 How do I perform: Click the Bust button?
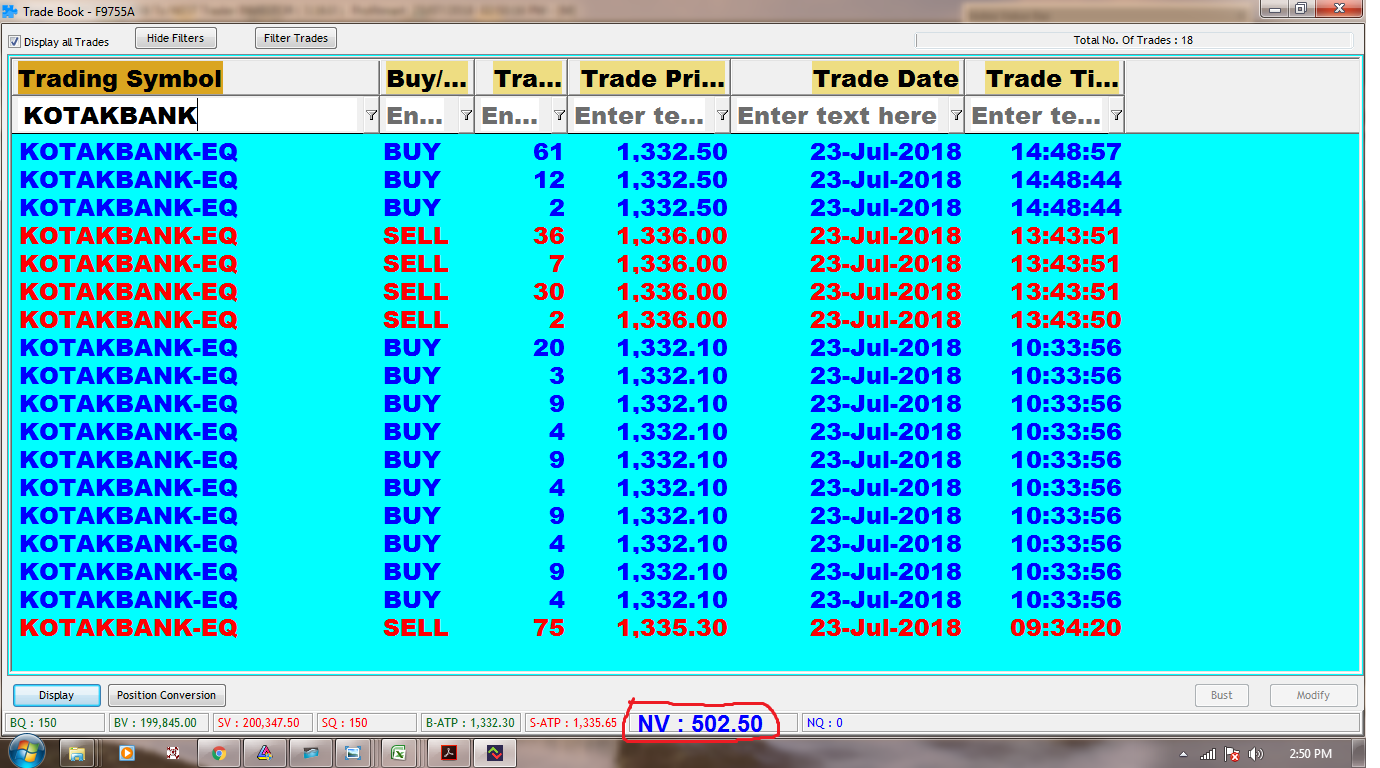pos(1222,695)
